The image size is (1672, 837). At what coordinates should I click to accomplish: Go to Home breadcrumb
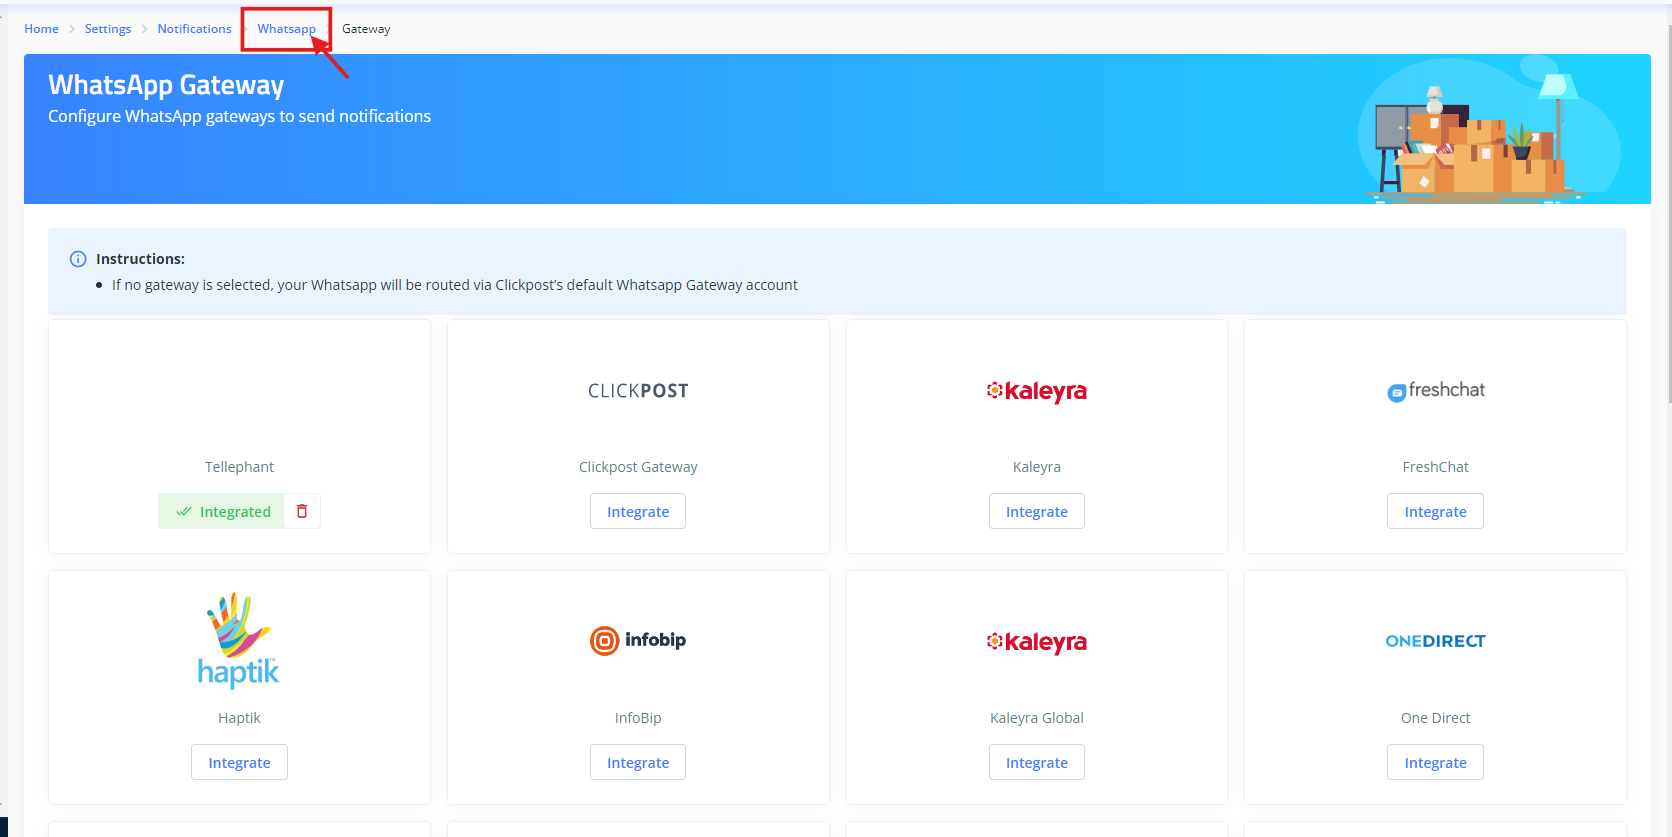[x=41, y=29]
